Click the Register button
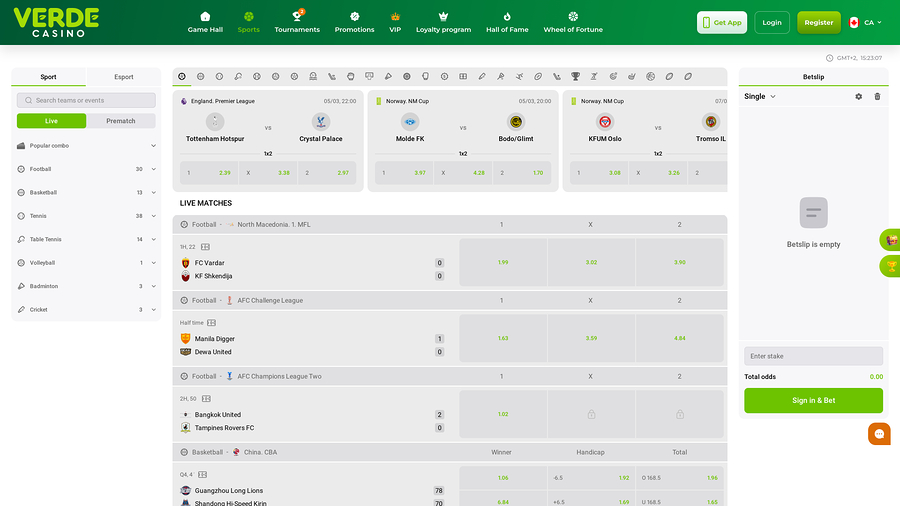The image size is (900, 506). [818, 22]
